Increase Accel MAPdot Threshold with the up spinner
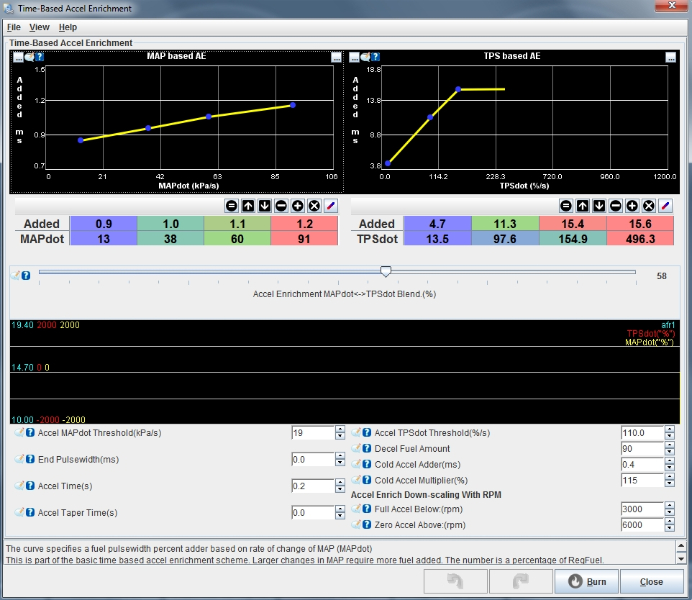The width and height of the screenshot is (692, 600). [340, 429]
